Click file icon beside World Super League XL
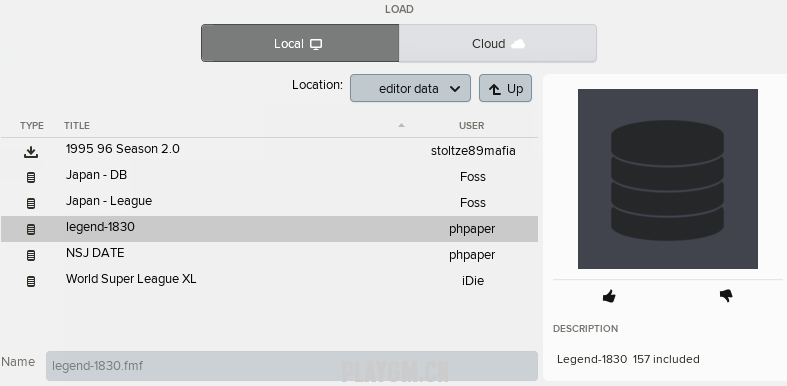Viewport: 787px width, 386px height. pos(31,282)
